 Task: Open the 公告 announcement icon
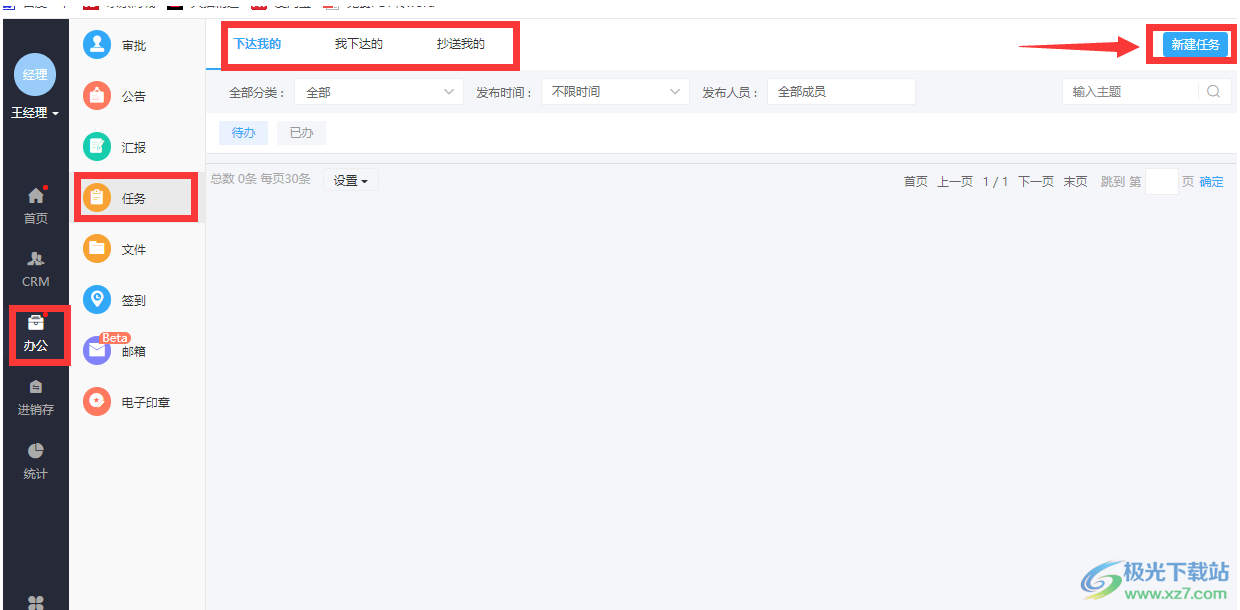97,96
